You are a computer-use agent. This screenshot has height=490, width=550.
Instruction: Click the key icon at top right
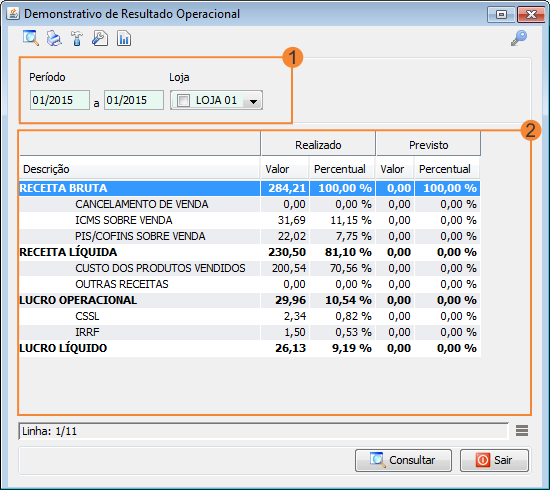pos(519,38)
